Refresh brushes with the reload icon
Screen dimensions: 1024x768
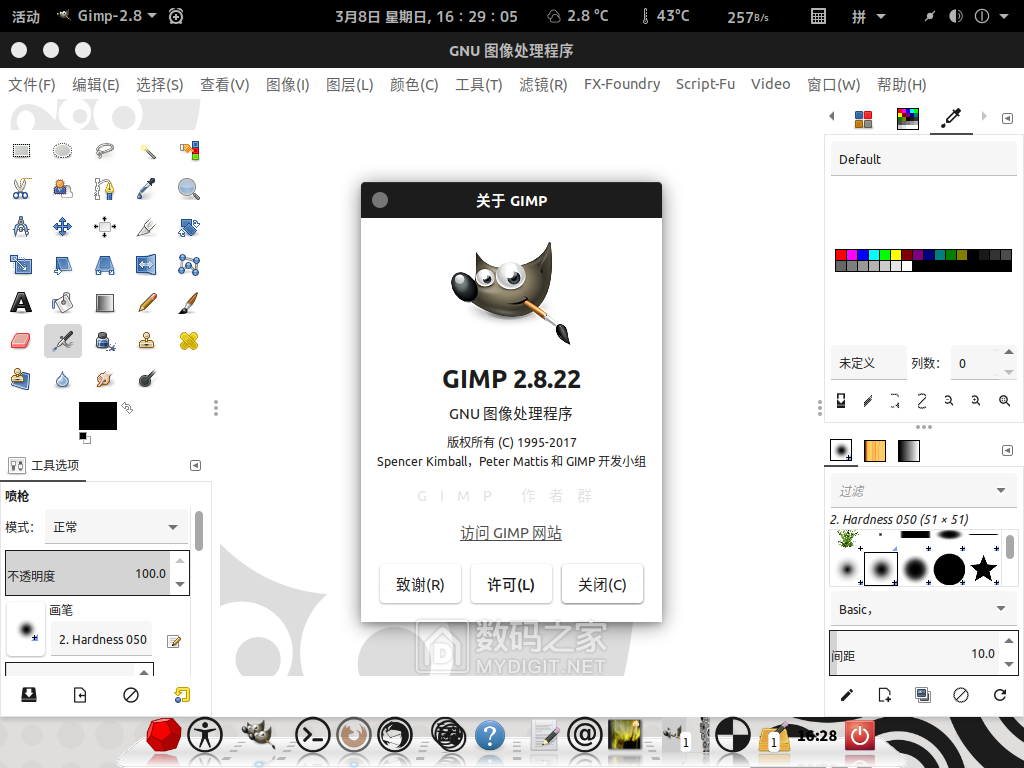pyautogui.click(x=1000, y=696)
